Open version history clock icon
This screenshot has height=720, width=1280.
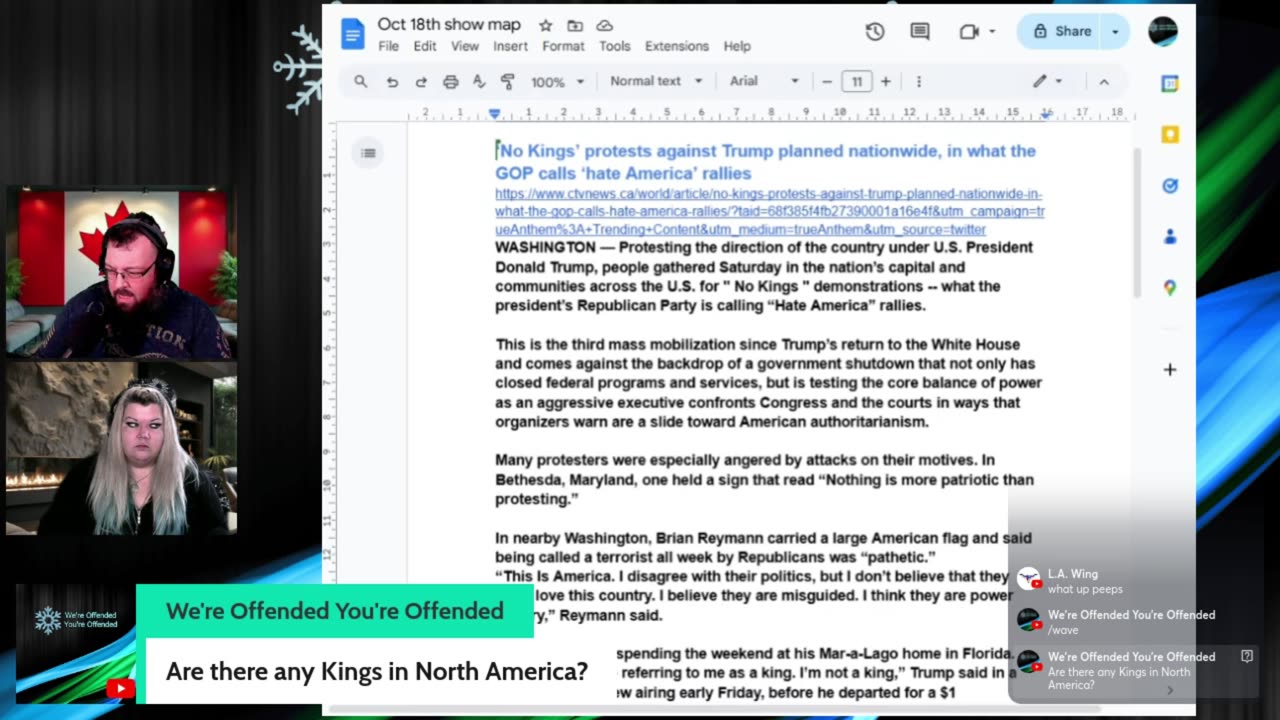[x=875, y=31]
